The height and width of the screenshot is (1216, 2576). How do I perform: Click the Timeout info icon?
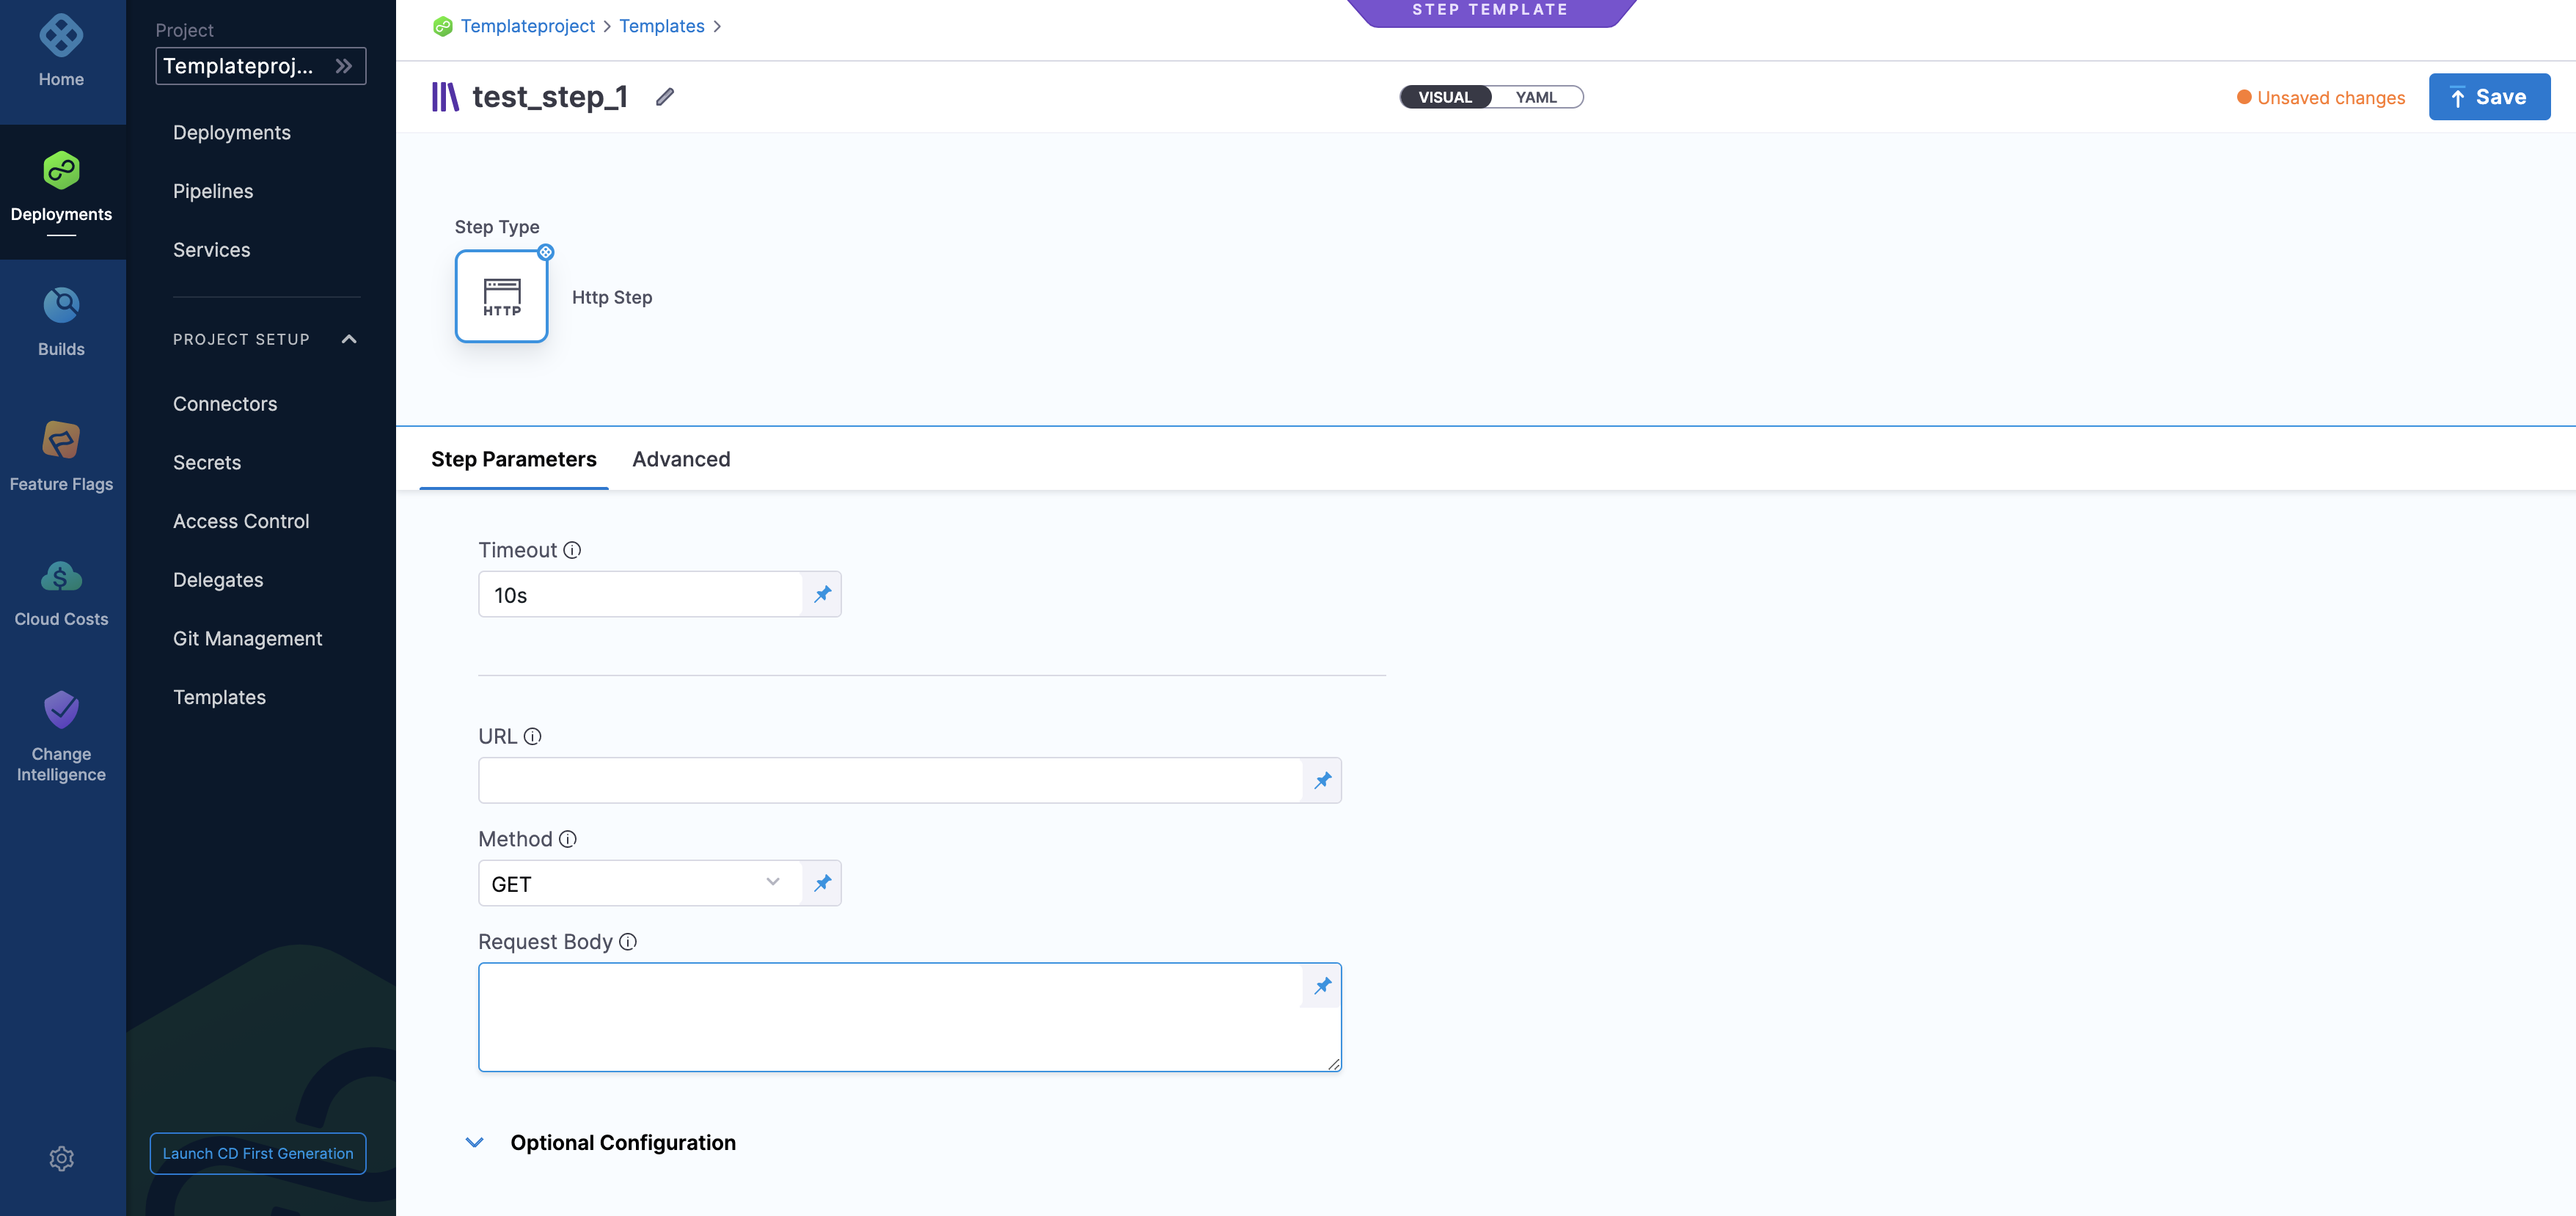click(572, 550)
